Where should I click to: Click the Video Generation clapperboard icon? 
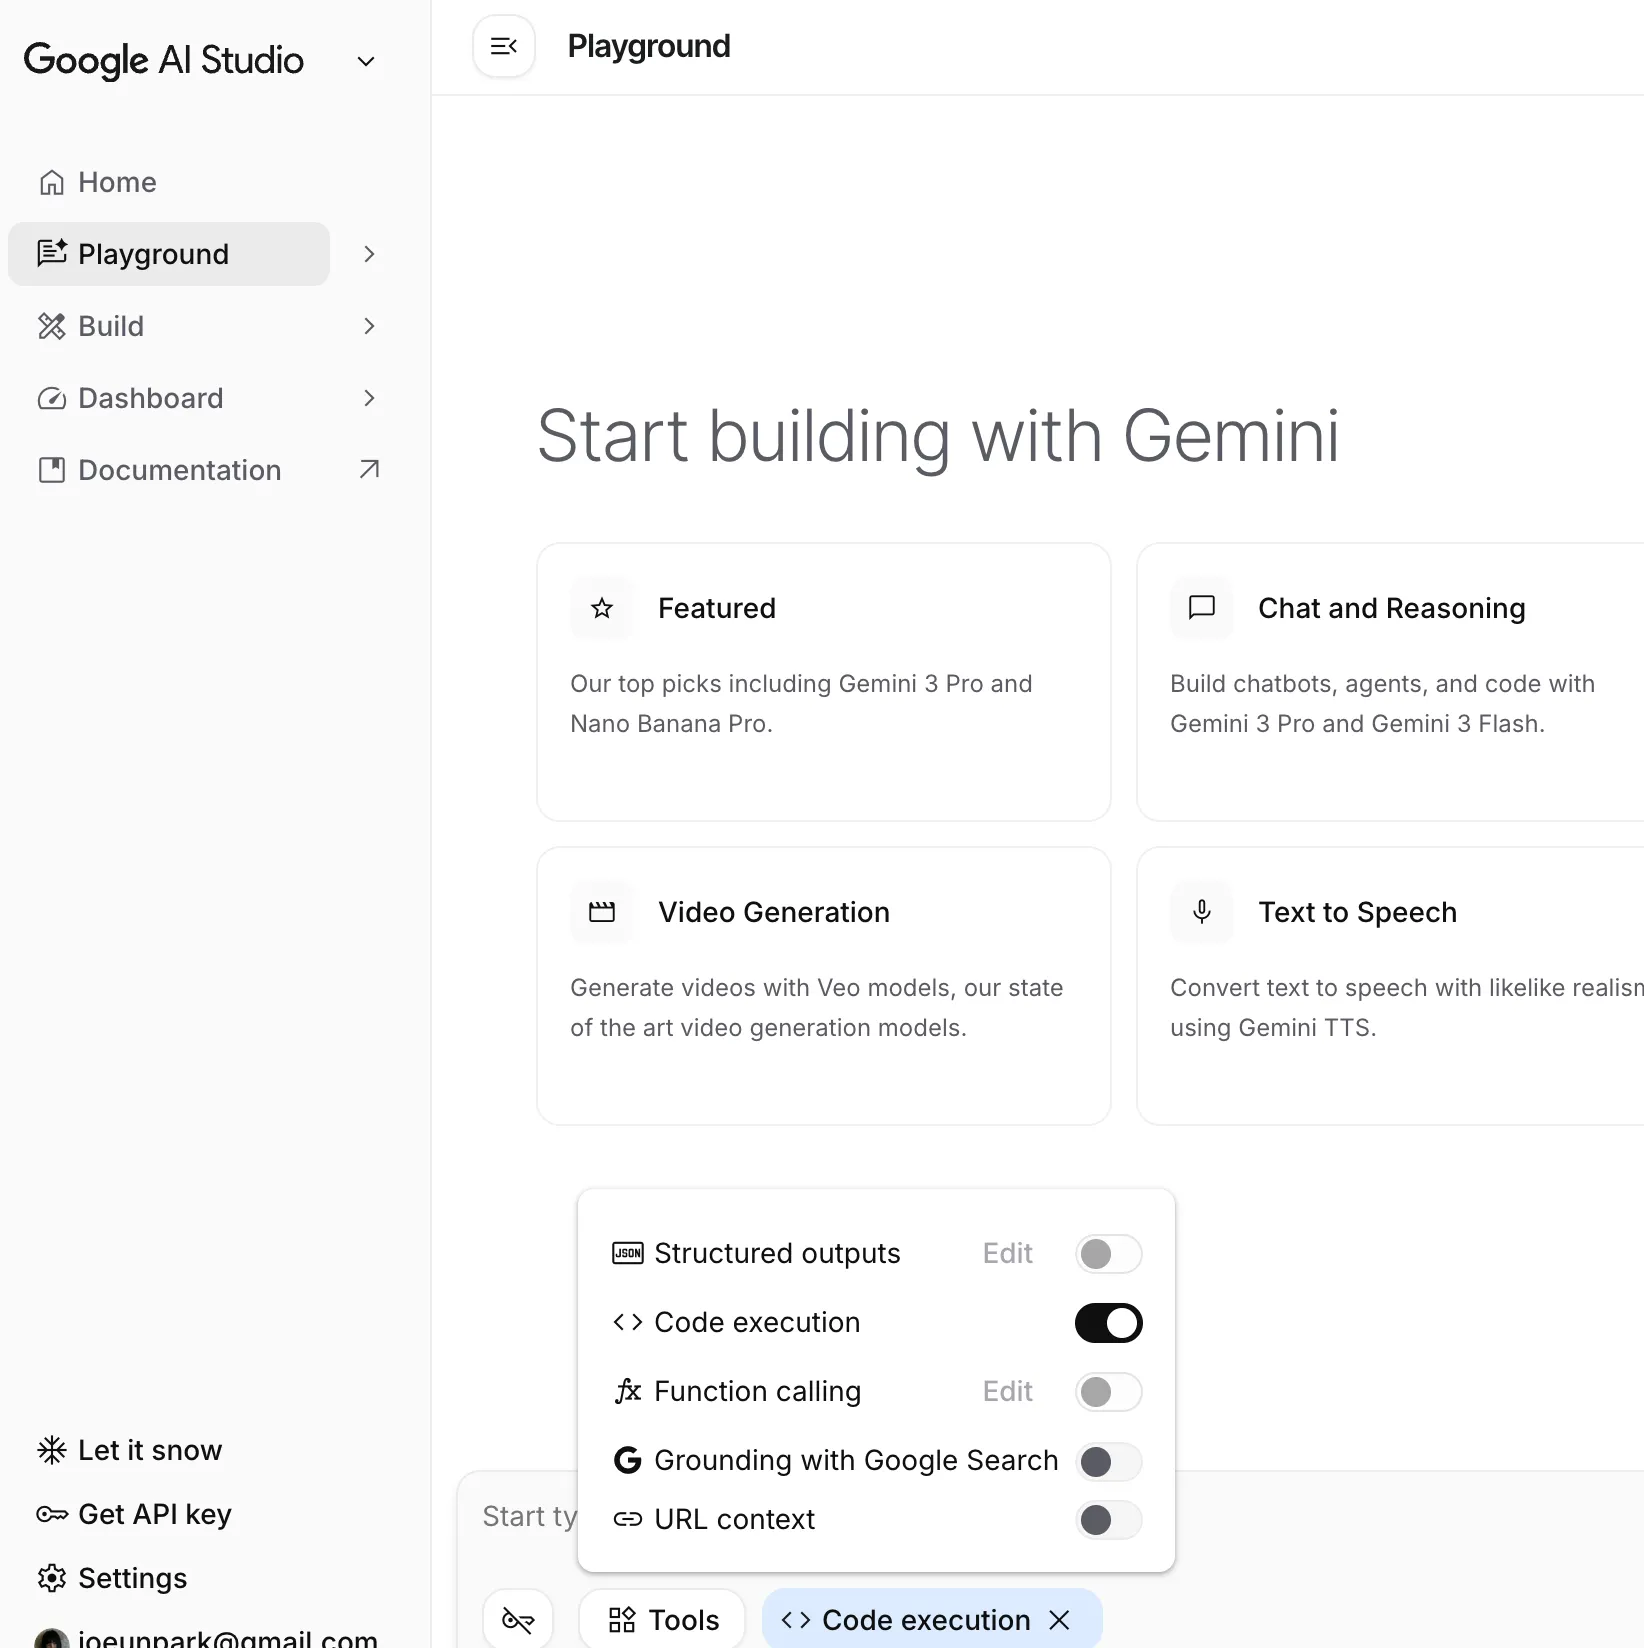(x=602, y=912)
